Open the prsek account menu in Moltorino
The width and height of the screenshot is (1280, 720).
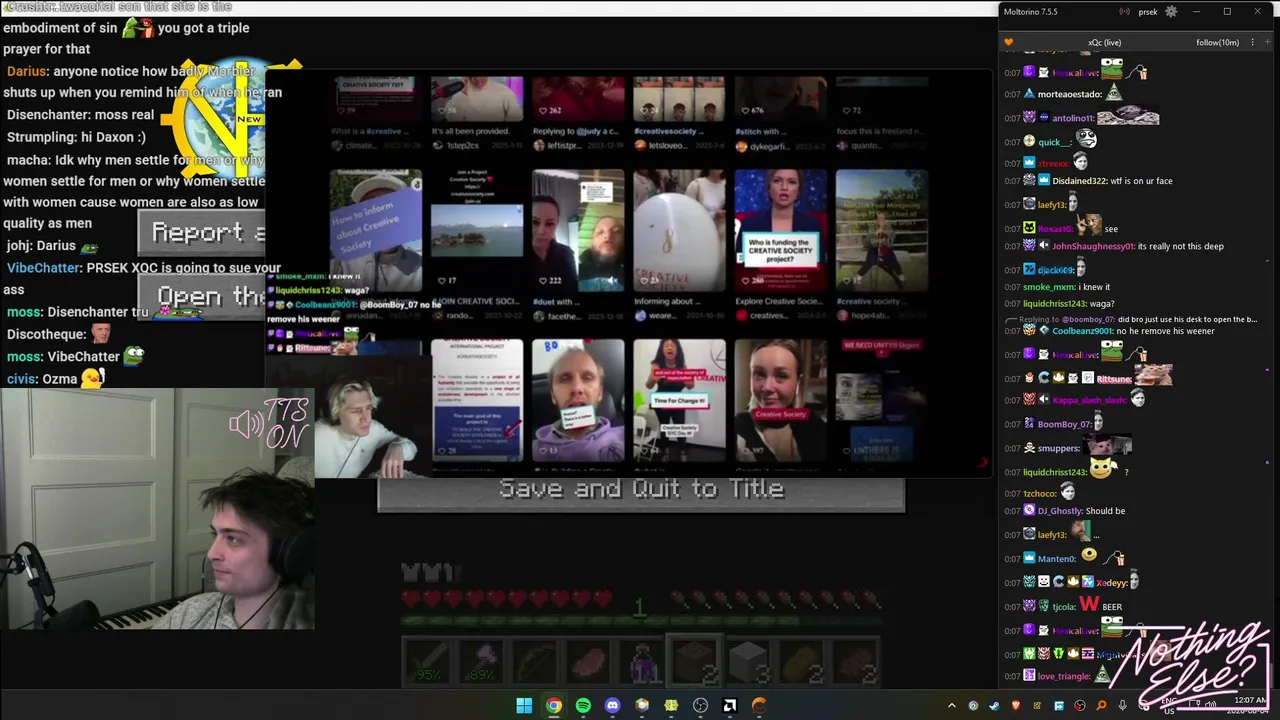click(x=1148, y=12)
